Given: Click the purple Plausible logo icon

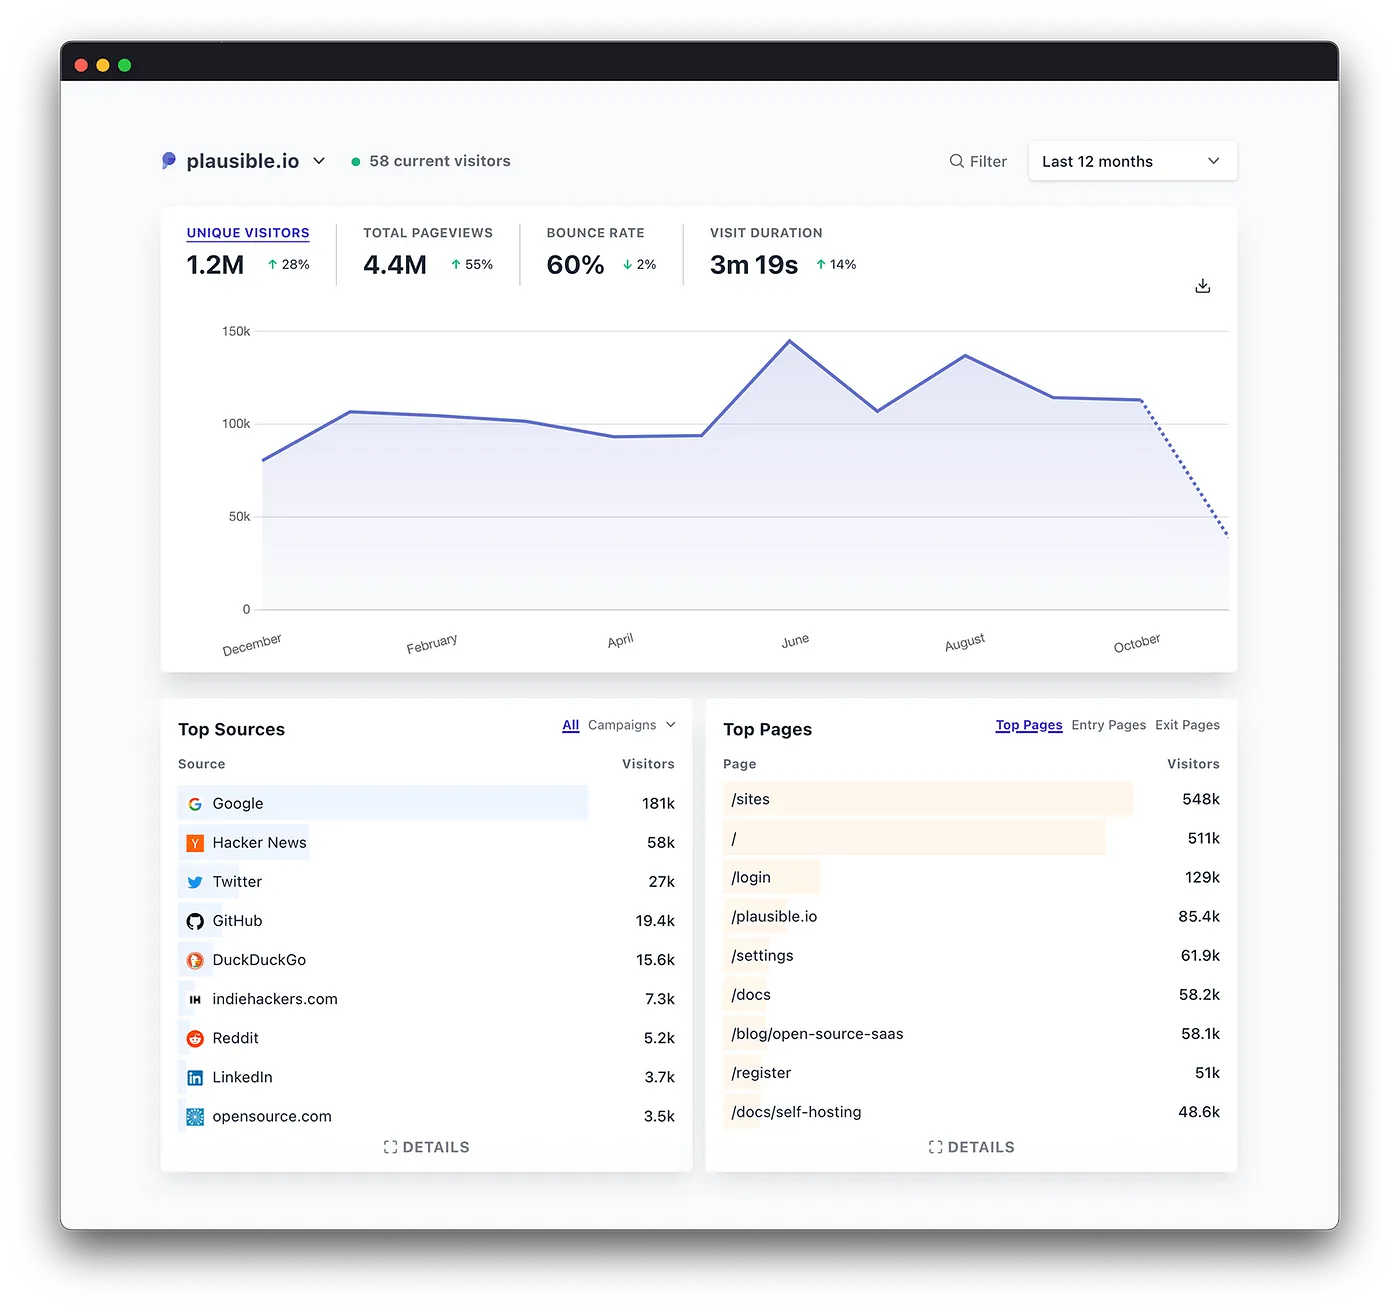Looking at the screenshot, I should (168, 160).
